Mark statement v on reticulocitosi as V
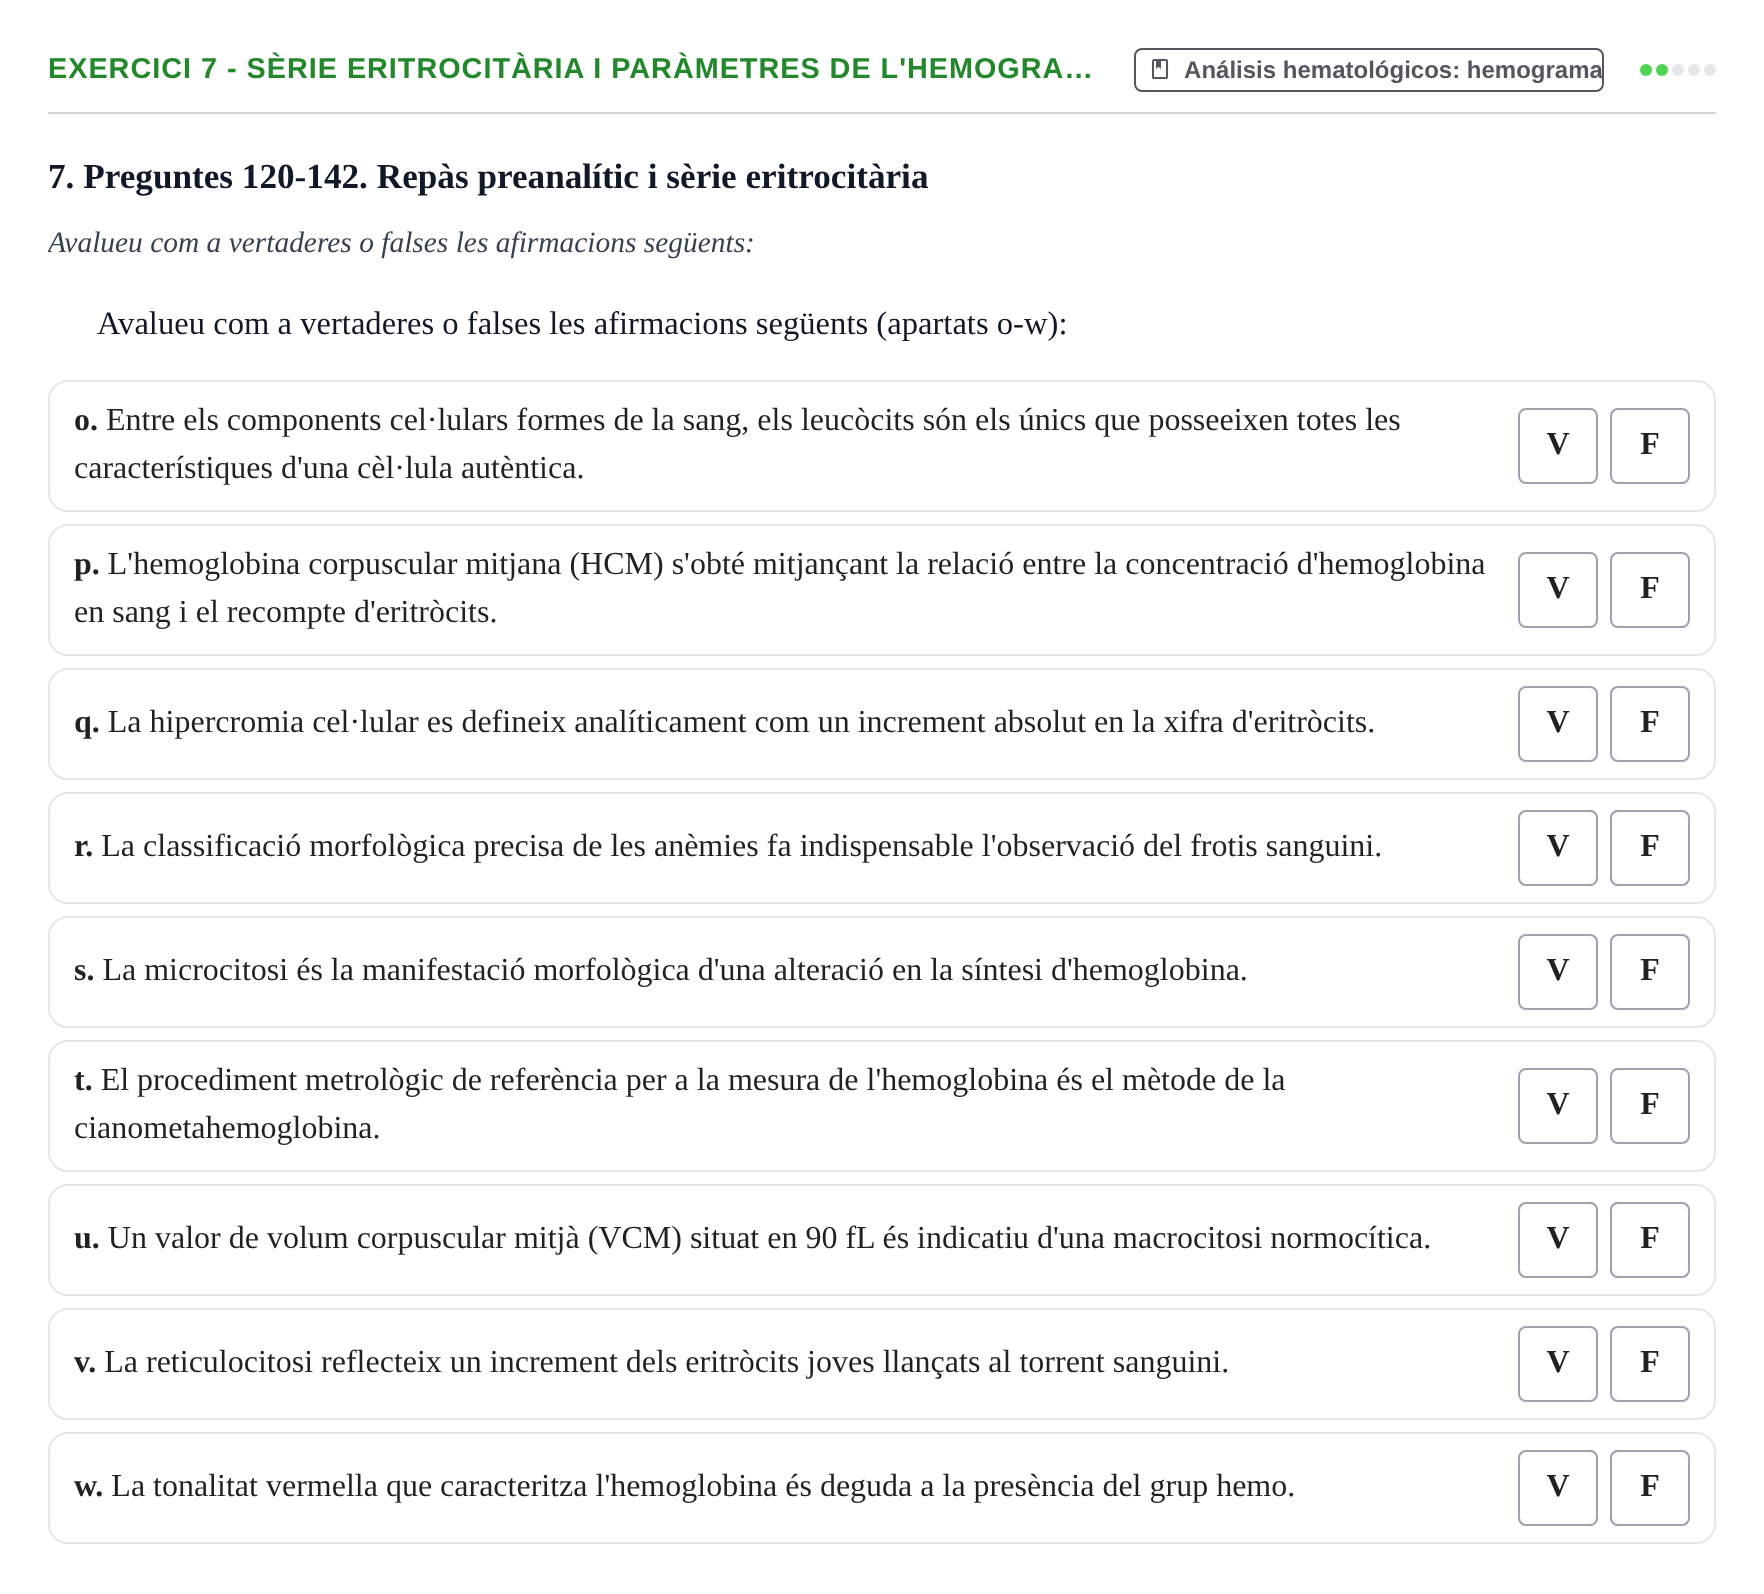 pyautogui.click(x=1557, y=1364)
